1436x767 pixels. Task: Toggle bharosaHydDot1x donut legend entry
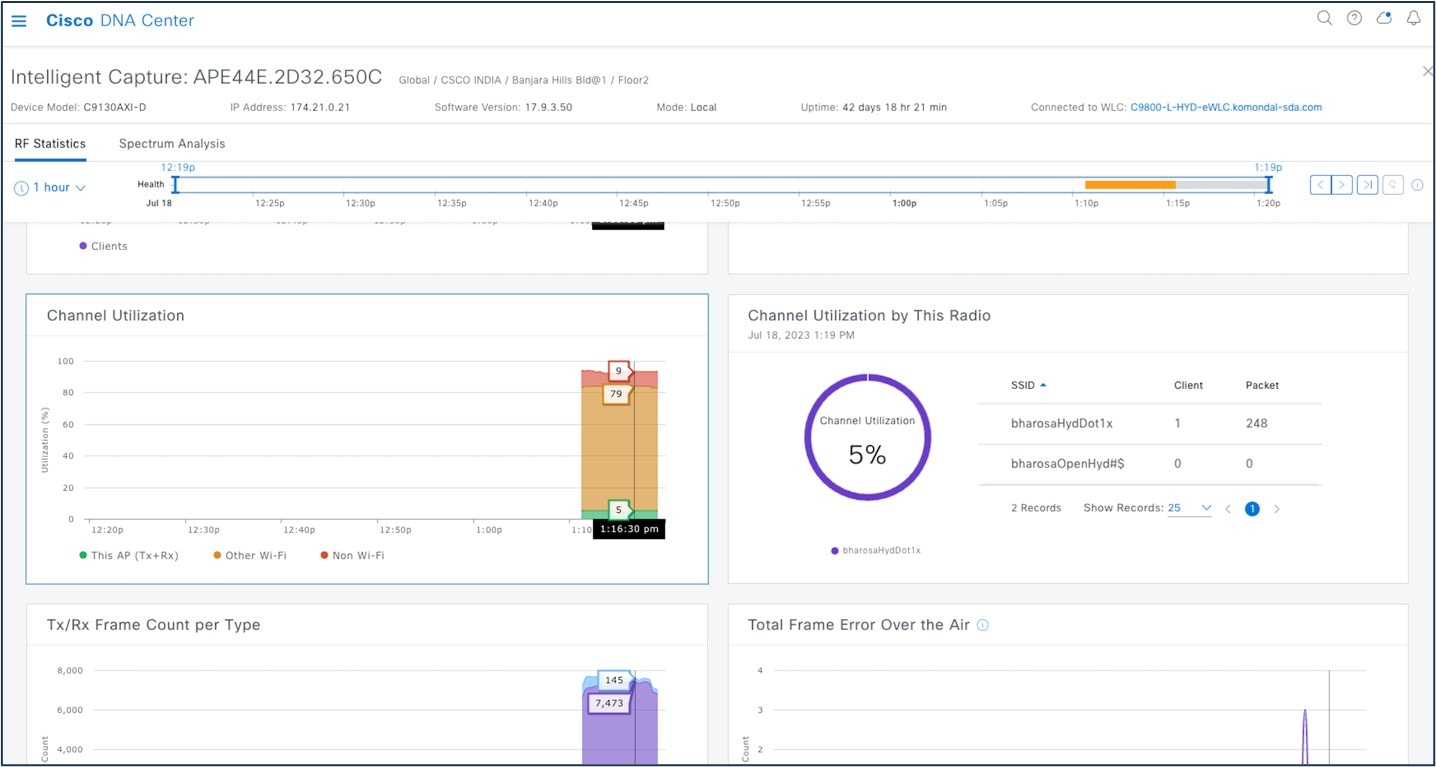coord(876,550)
